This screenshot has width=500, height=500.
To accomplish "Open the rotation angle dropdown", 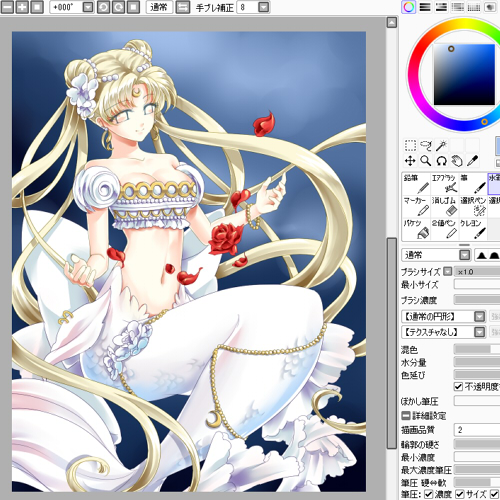I will coord(88,7).
